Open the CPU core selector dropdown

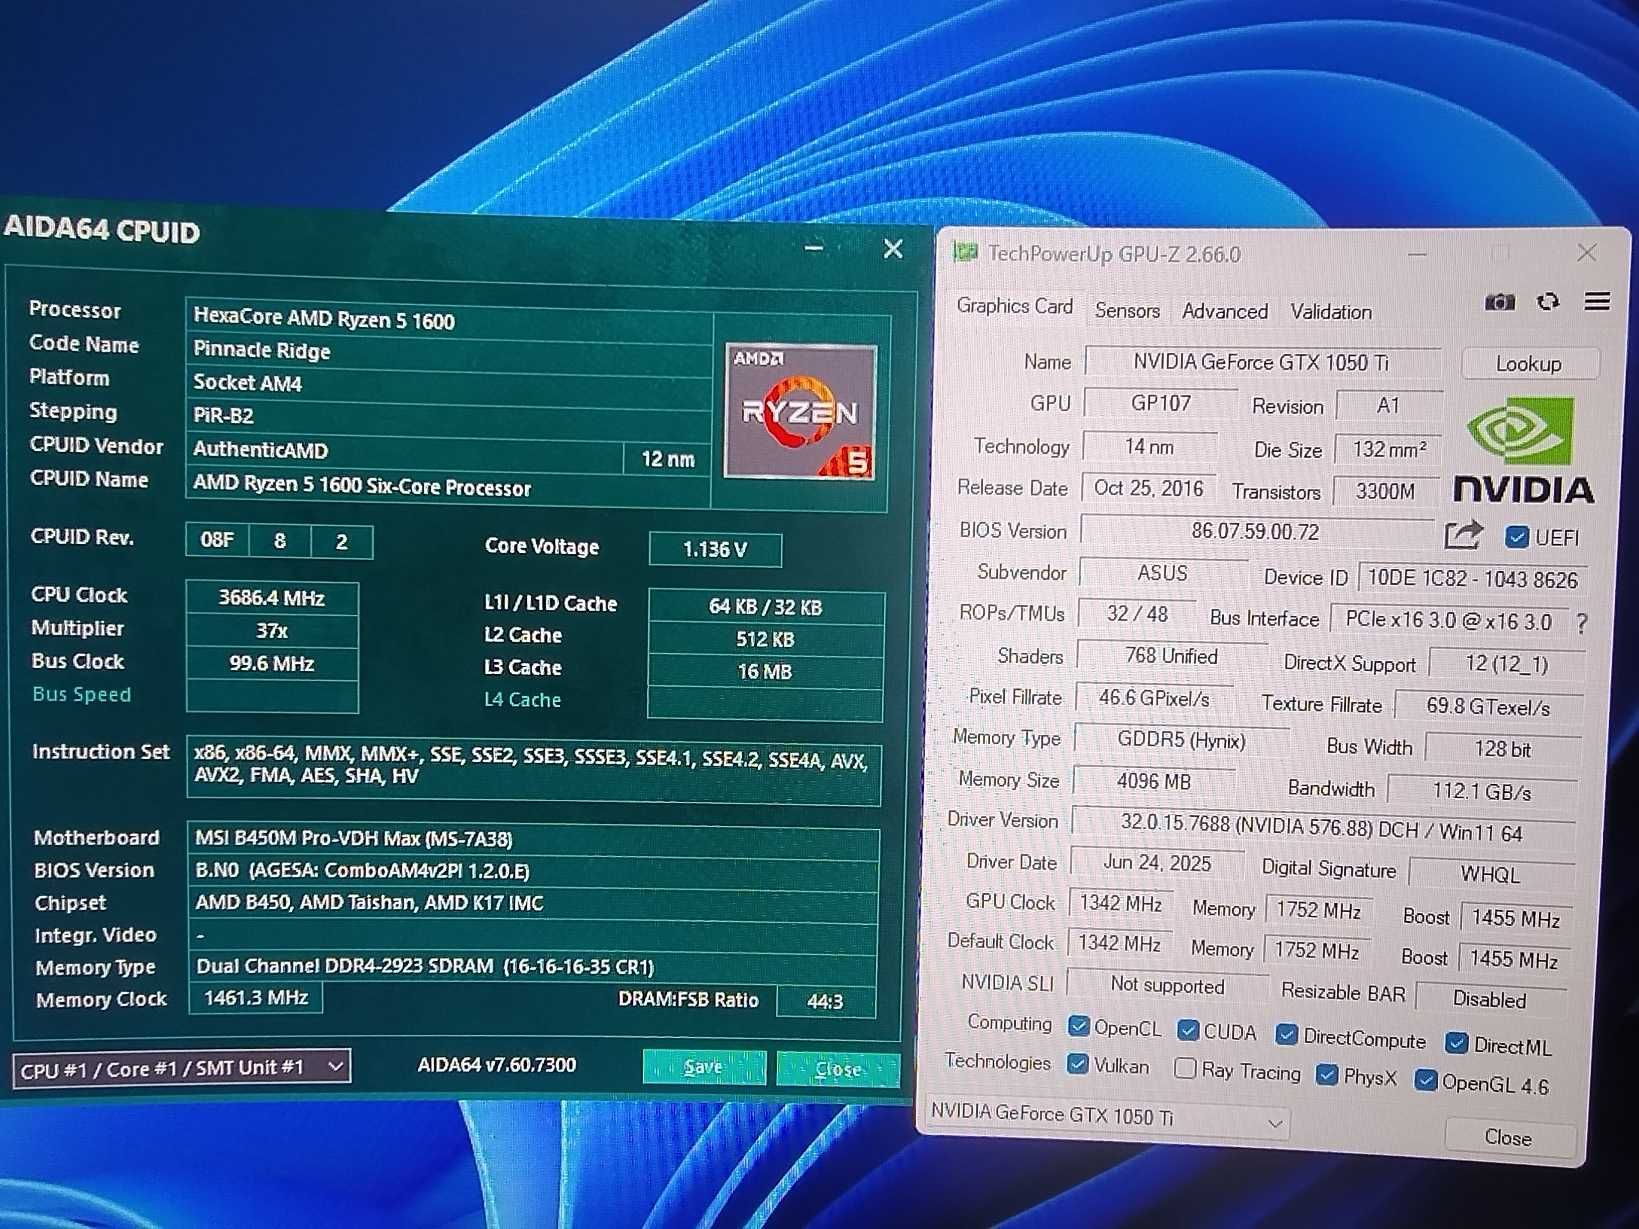[181, 1068]
